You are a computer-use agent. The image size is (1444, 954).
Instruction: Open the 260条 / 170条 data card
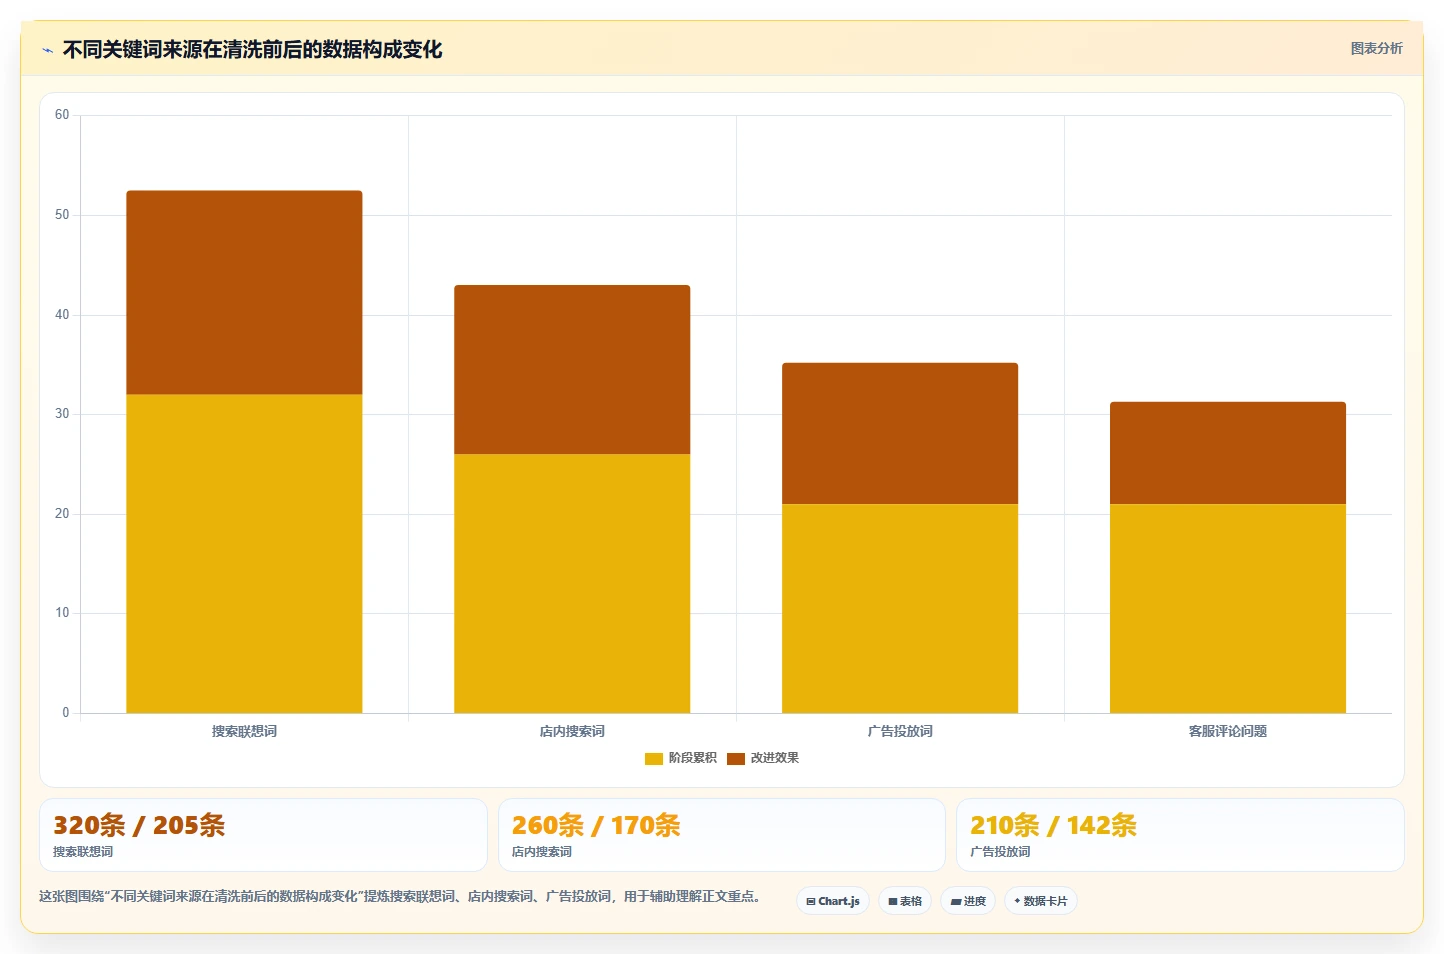pos(721,835)
